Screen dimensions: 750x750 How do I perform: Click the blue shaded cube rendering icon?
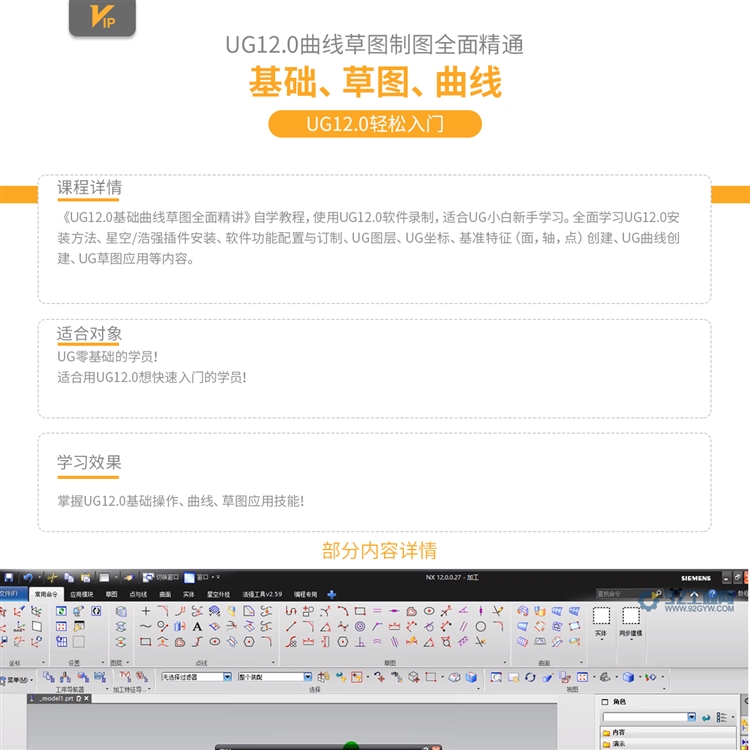point(629,677)
